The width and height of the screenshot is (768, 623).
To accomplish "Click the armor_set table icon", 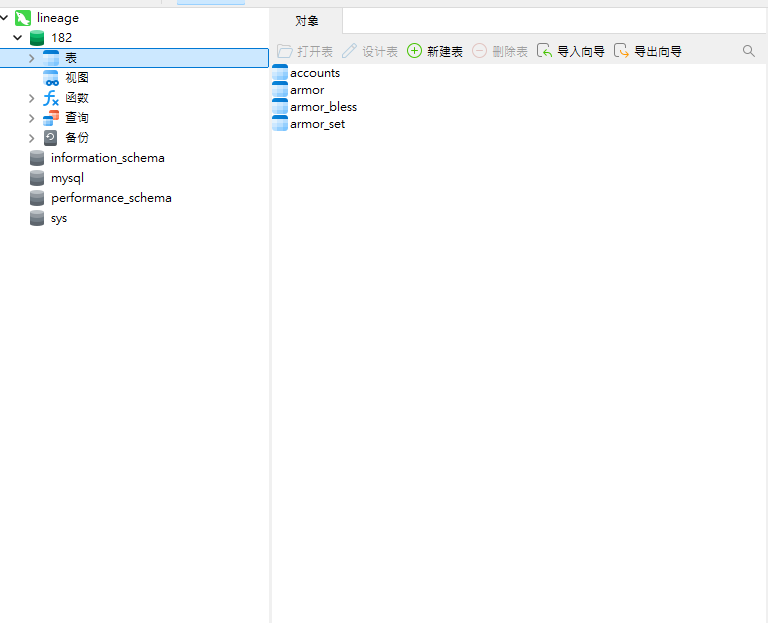I will click(280, 123).
